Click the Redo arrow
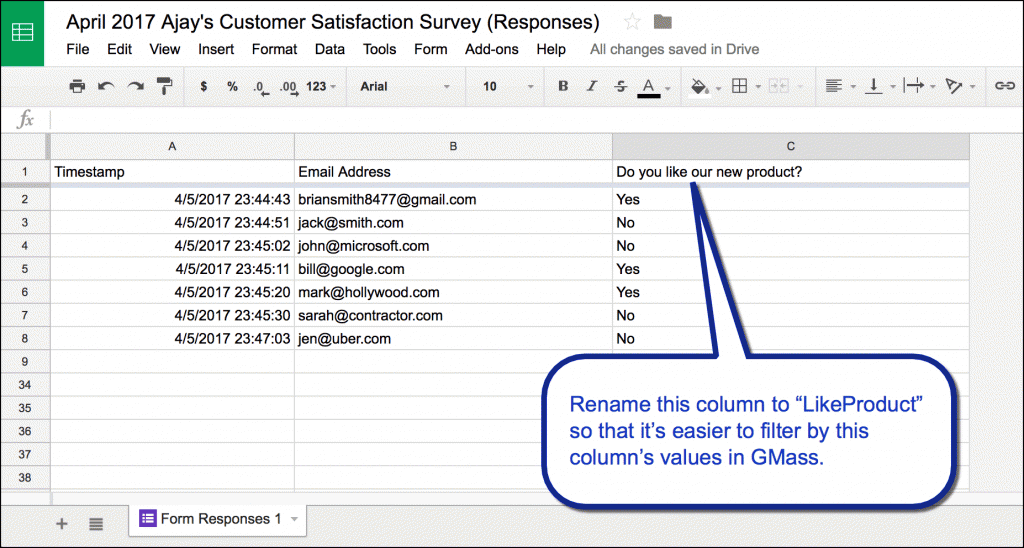This screenshot has height=548, width=1024. point(135,87)
